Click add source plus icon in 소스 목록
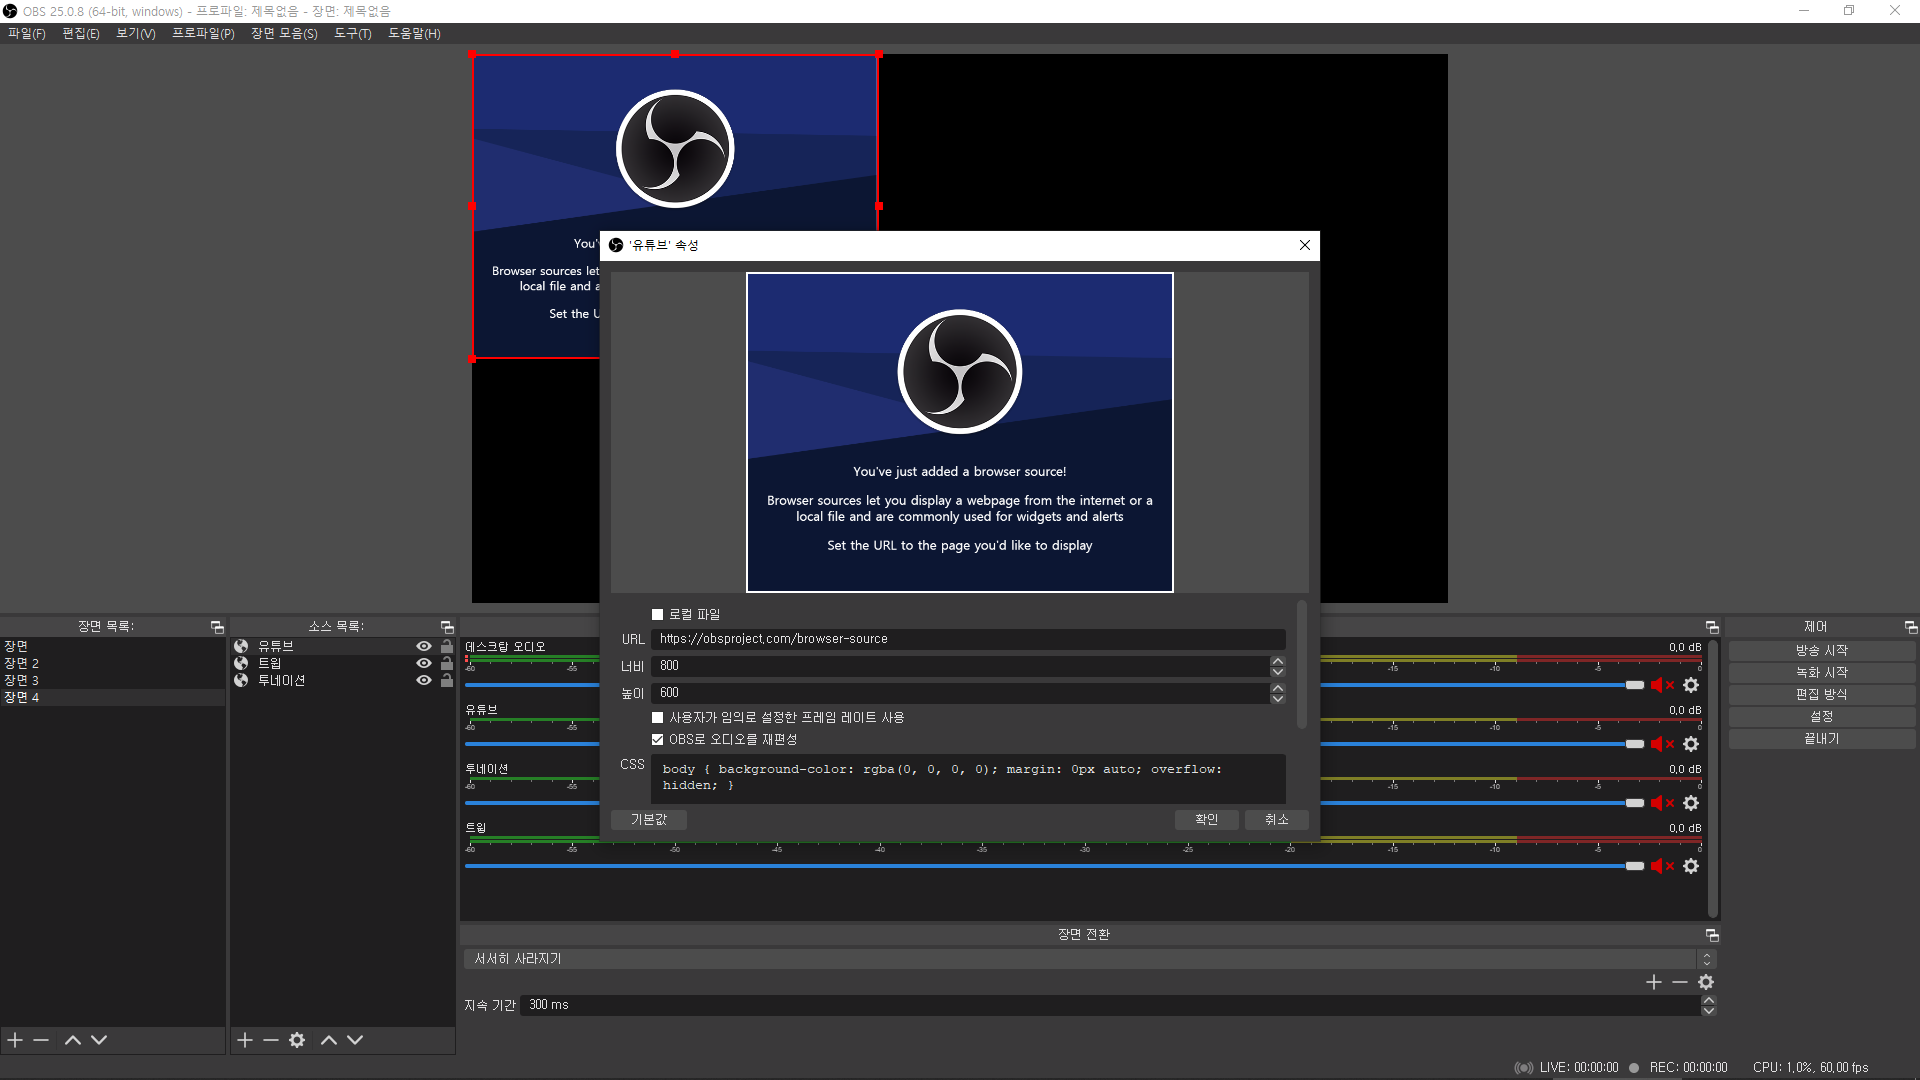 click(245, 1040)
